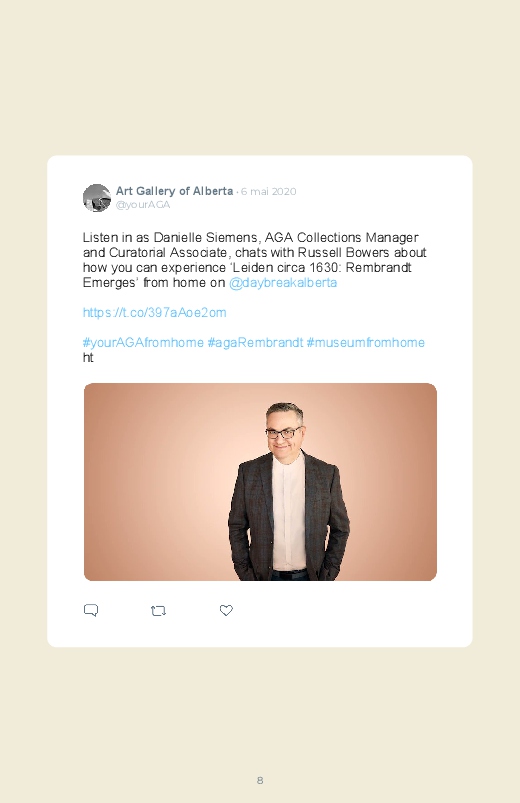
Task: Open the Art Gallery of Alberta avatar
Action: [x=97, y=198]
